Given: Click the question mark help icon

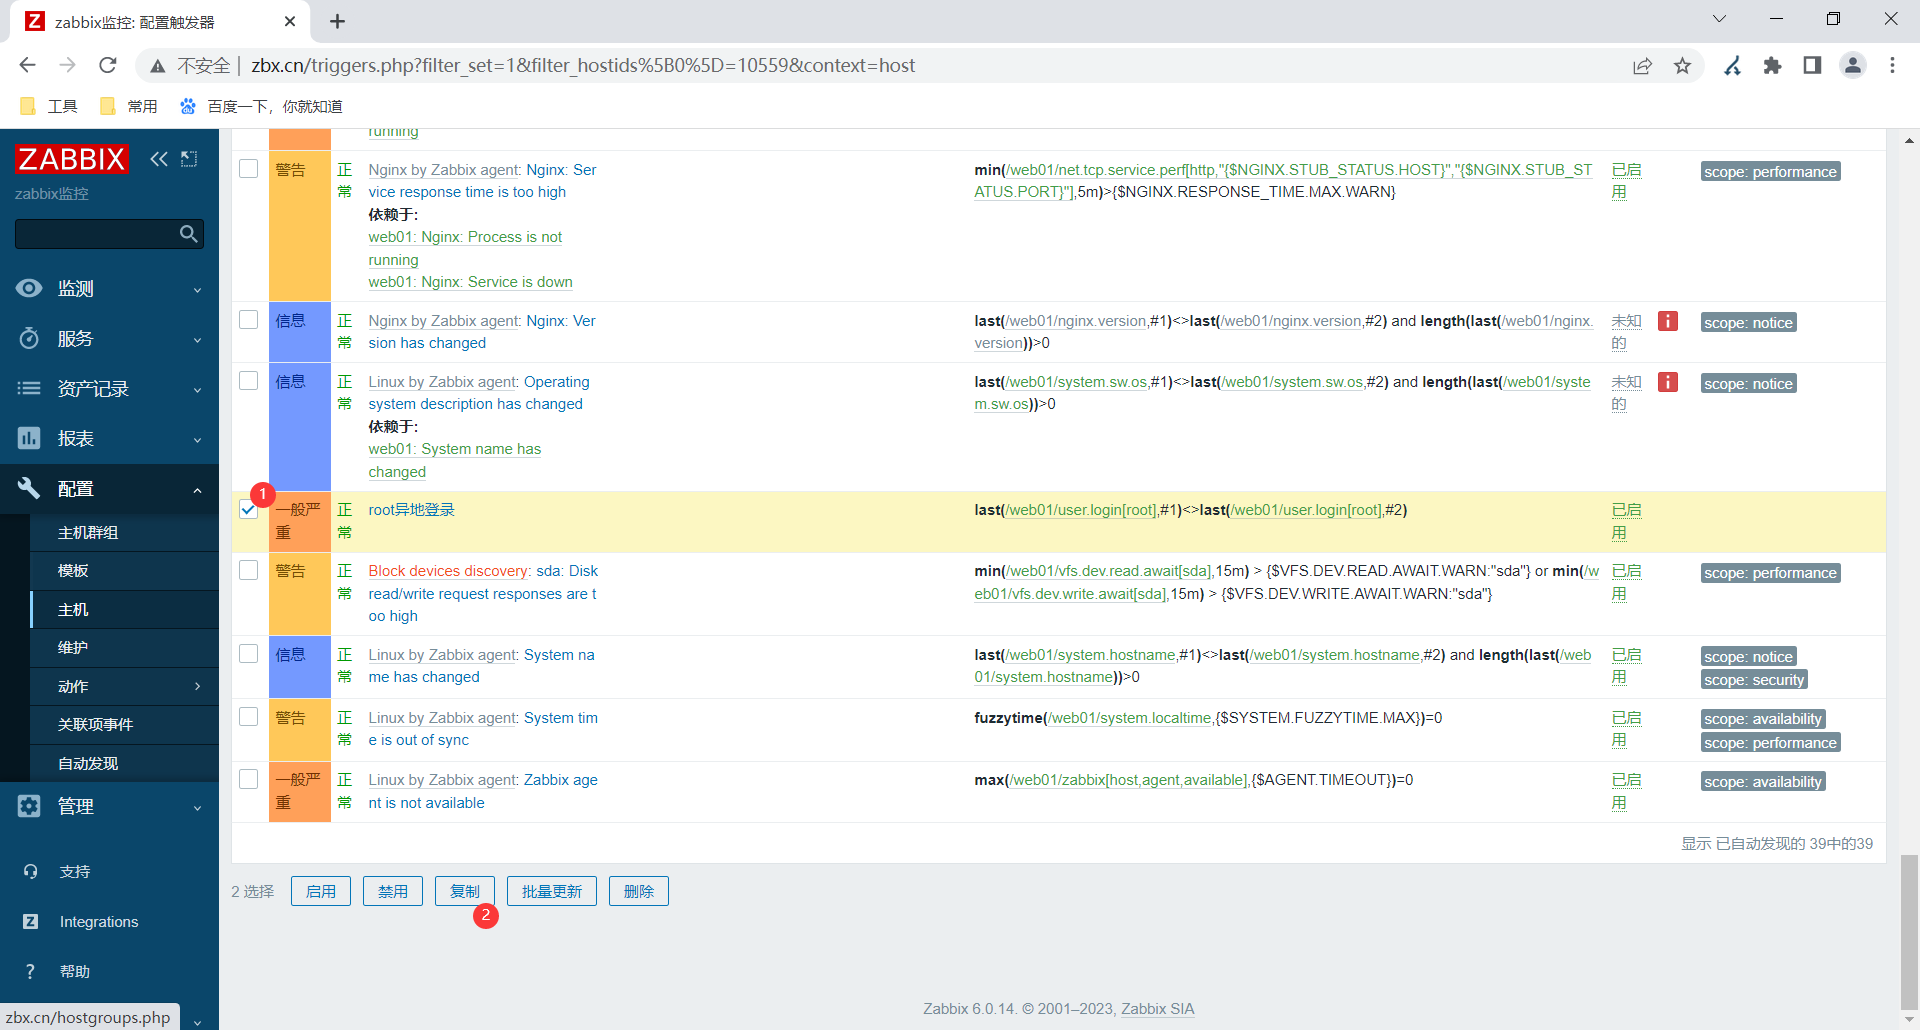Looking at the screenshot, I should pos(31,972).
